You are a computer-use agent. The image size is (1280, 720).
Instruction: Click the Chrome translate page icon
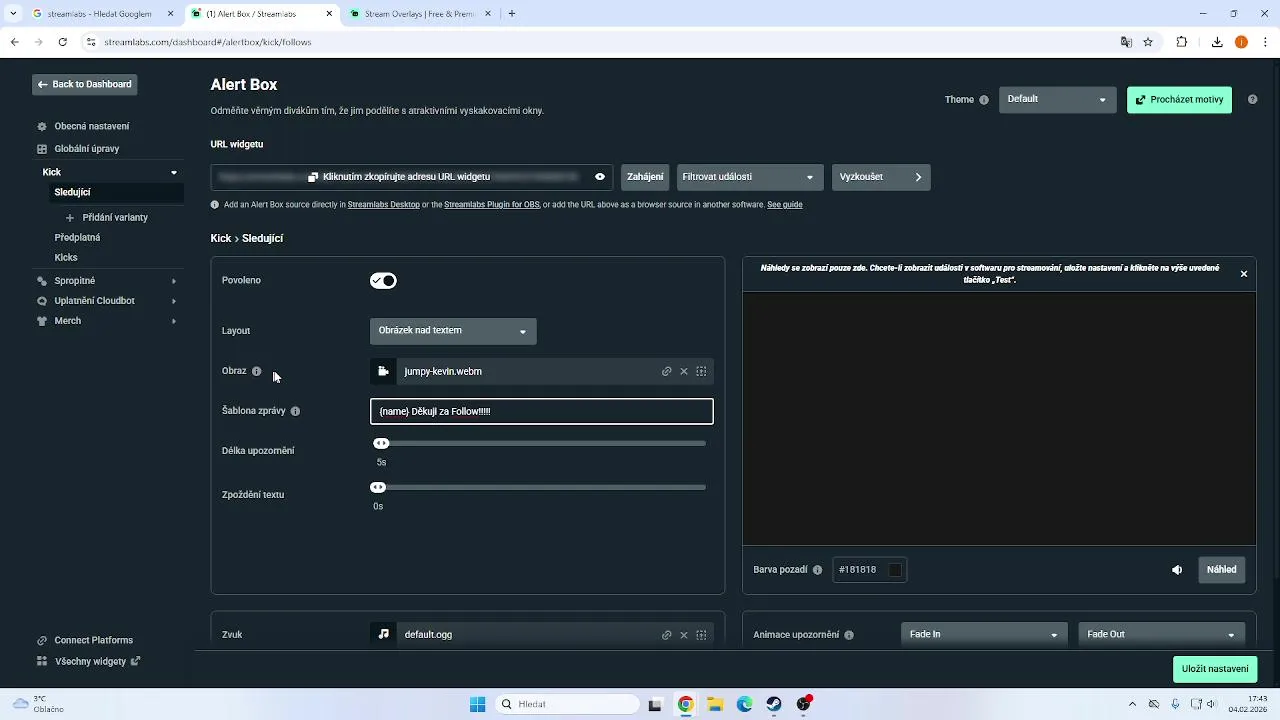tap(1126, 42)
